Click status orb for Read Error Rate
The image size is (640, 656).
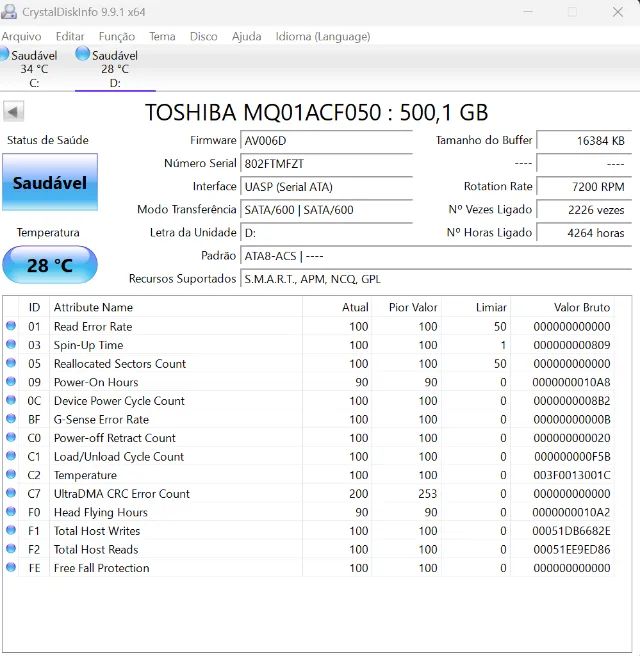(x=11, y=325)
